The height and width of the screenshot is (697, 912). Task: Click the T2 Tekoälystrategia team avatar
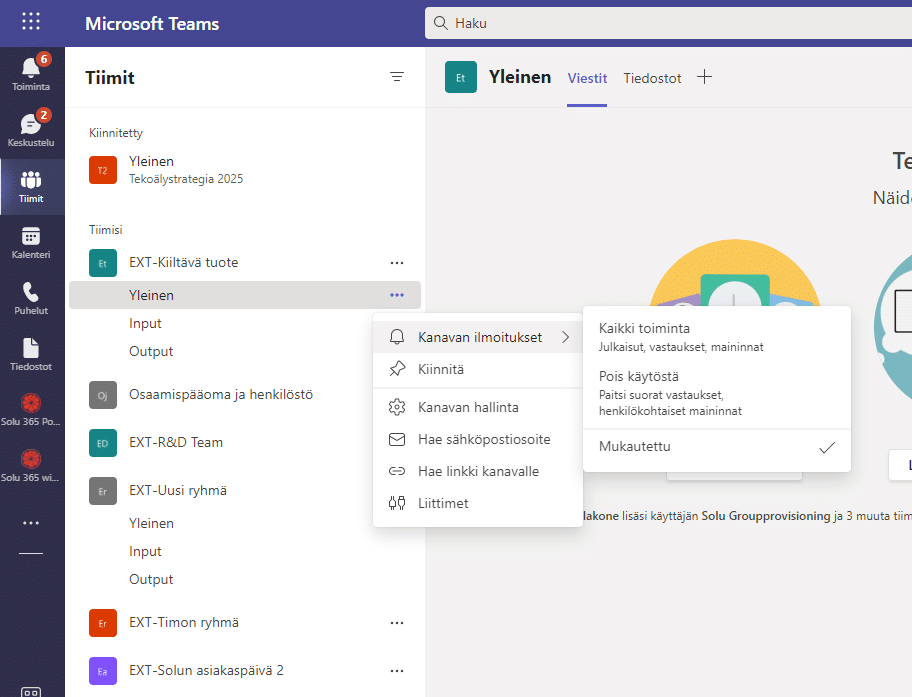[x=103, y=170]
